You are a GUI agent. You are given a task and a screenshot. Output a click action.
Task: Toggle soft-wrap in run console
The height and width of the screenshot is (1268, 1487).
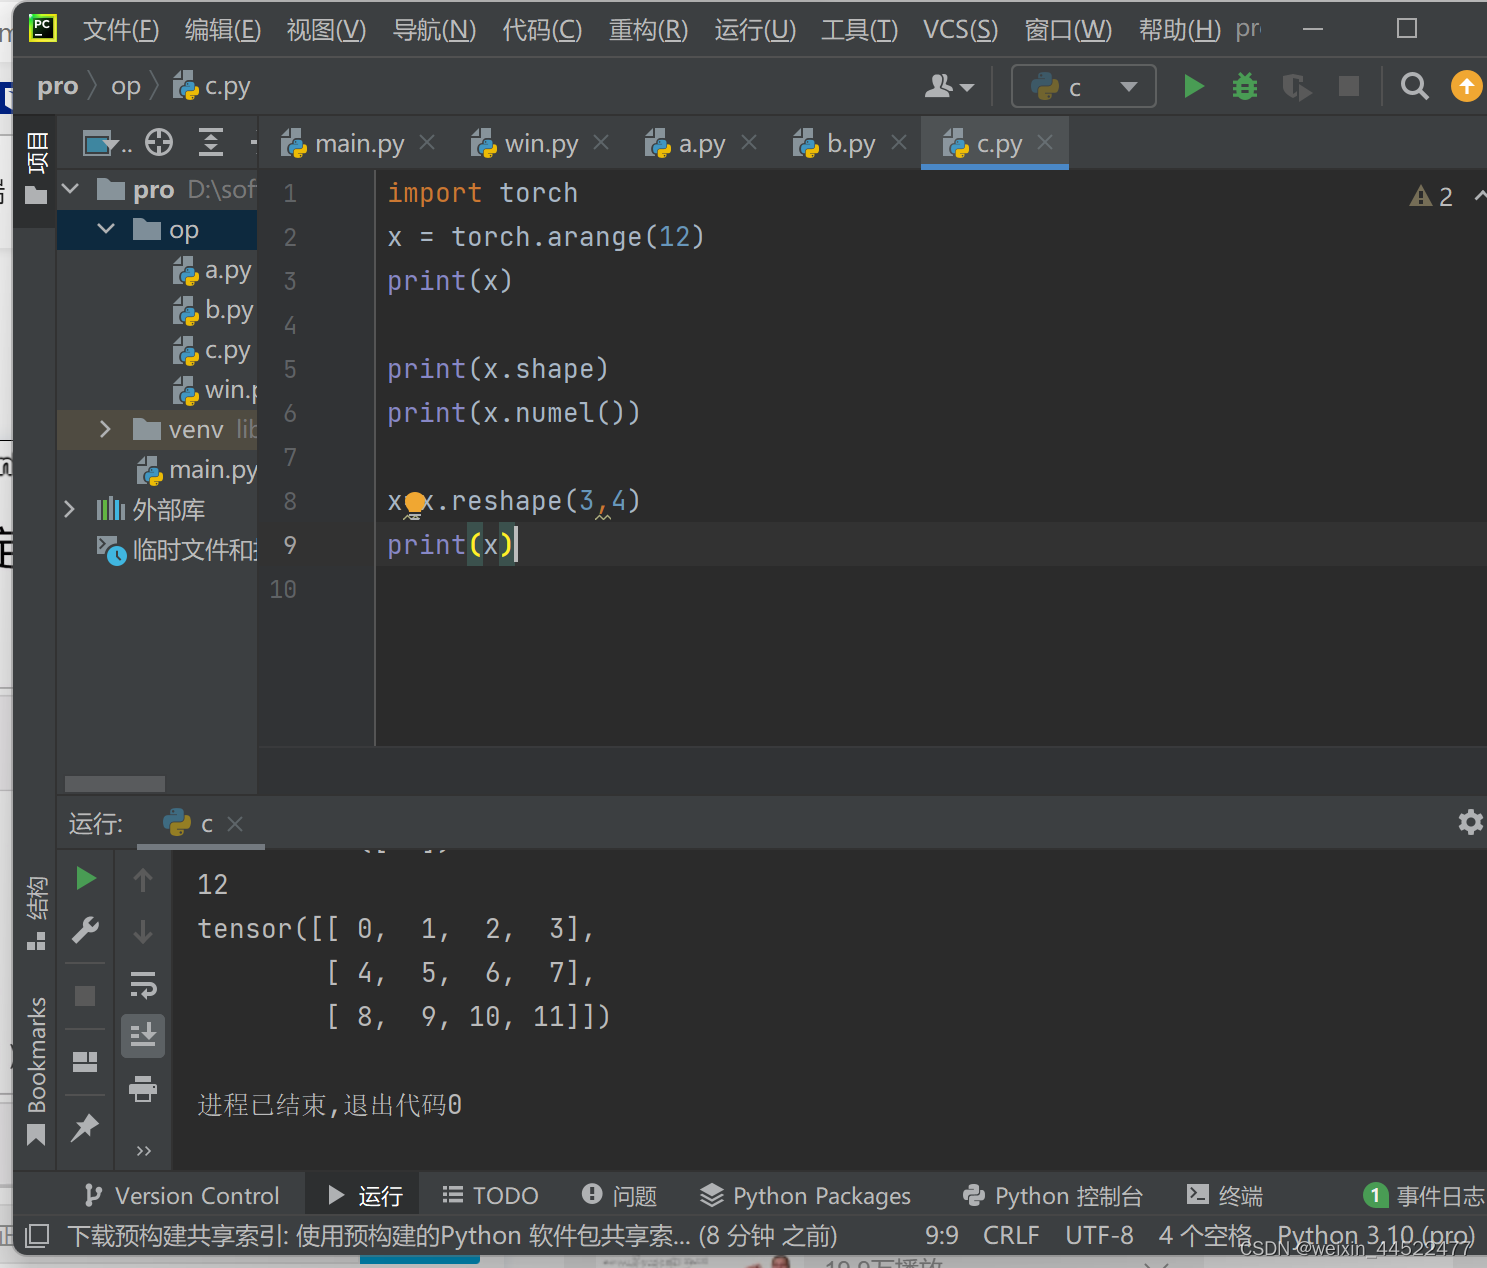click(x=143, y=985)
